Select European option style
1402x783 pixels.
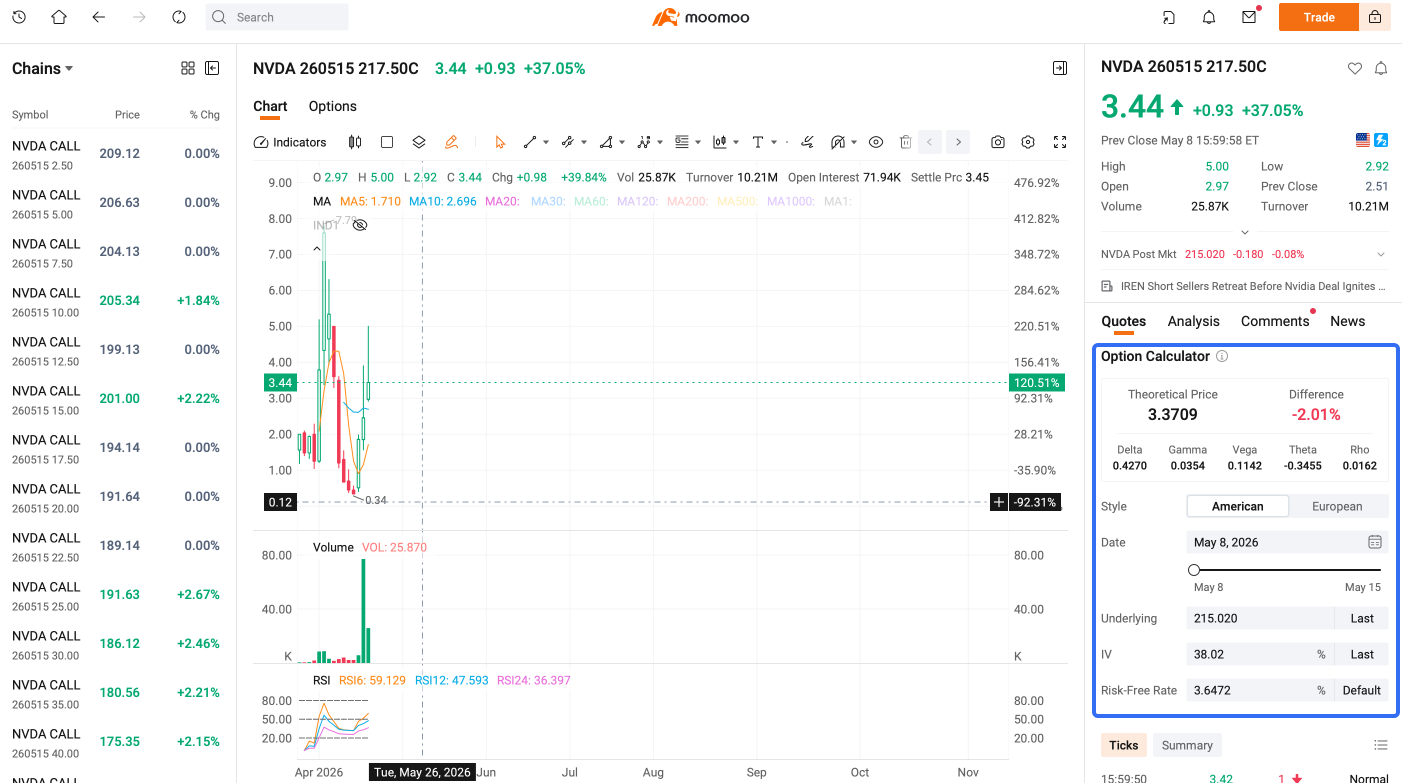[1337, 506]
